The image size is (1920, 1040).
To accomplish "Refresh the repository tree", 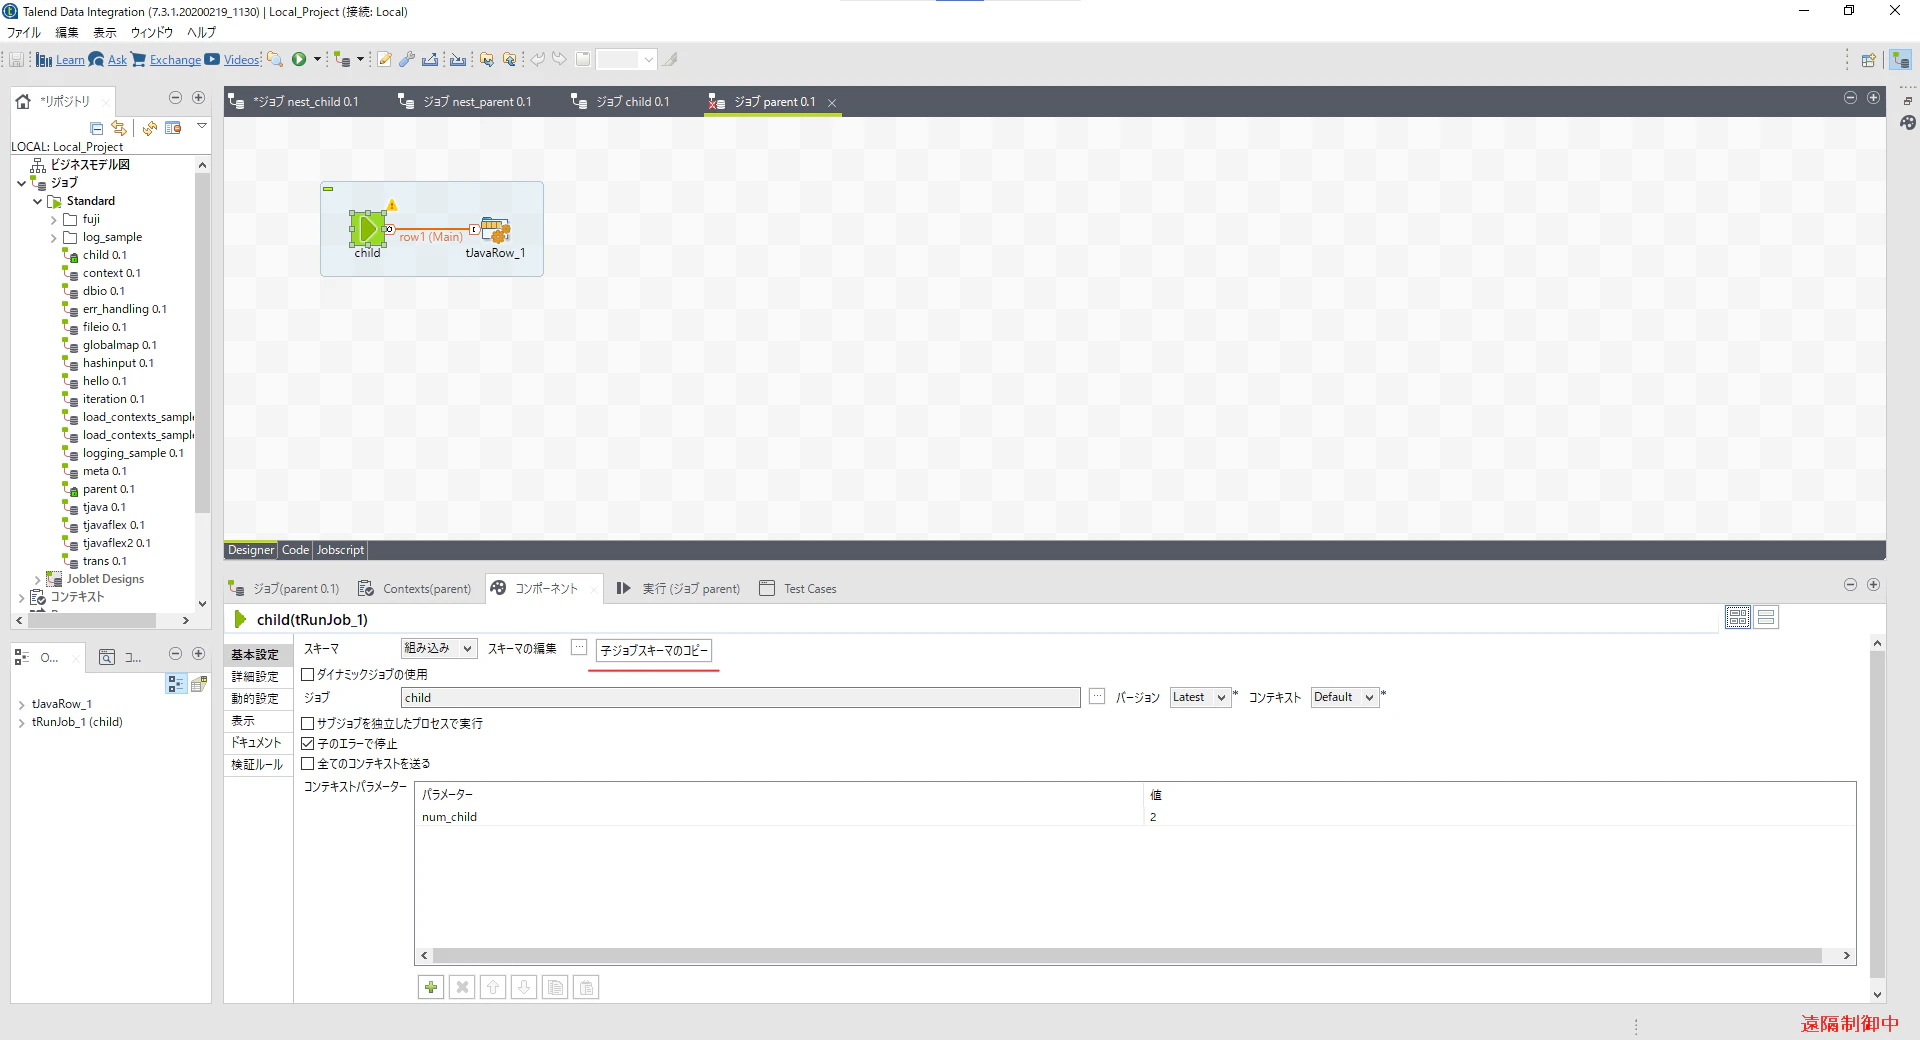I will point(150,128).
